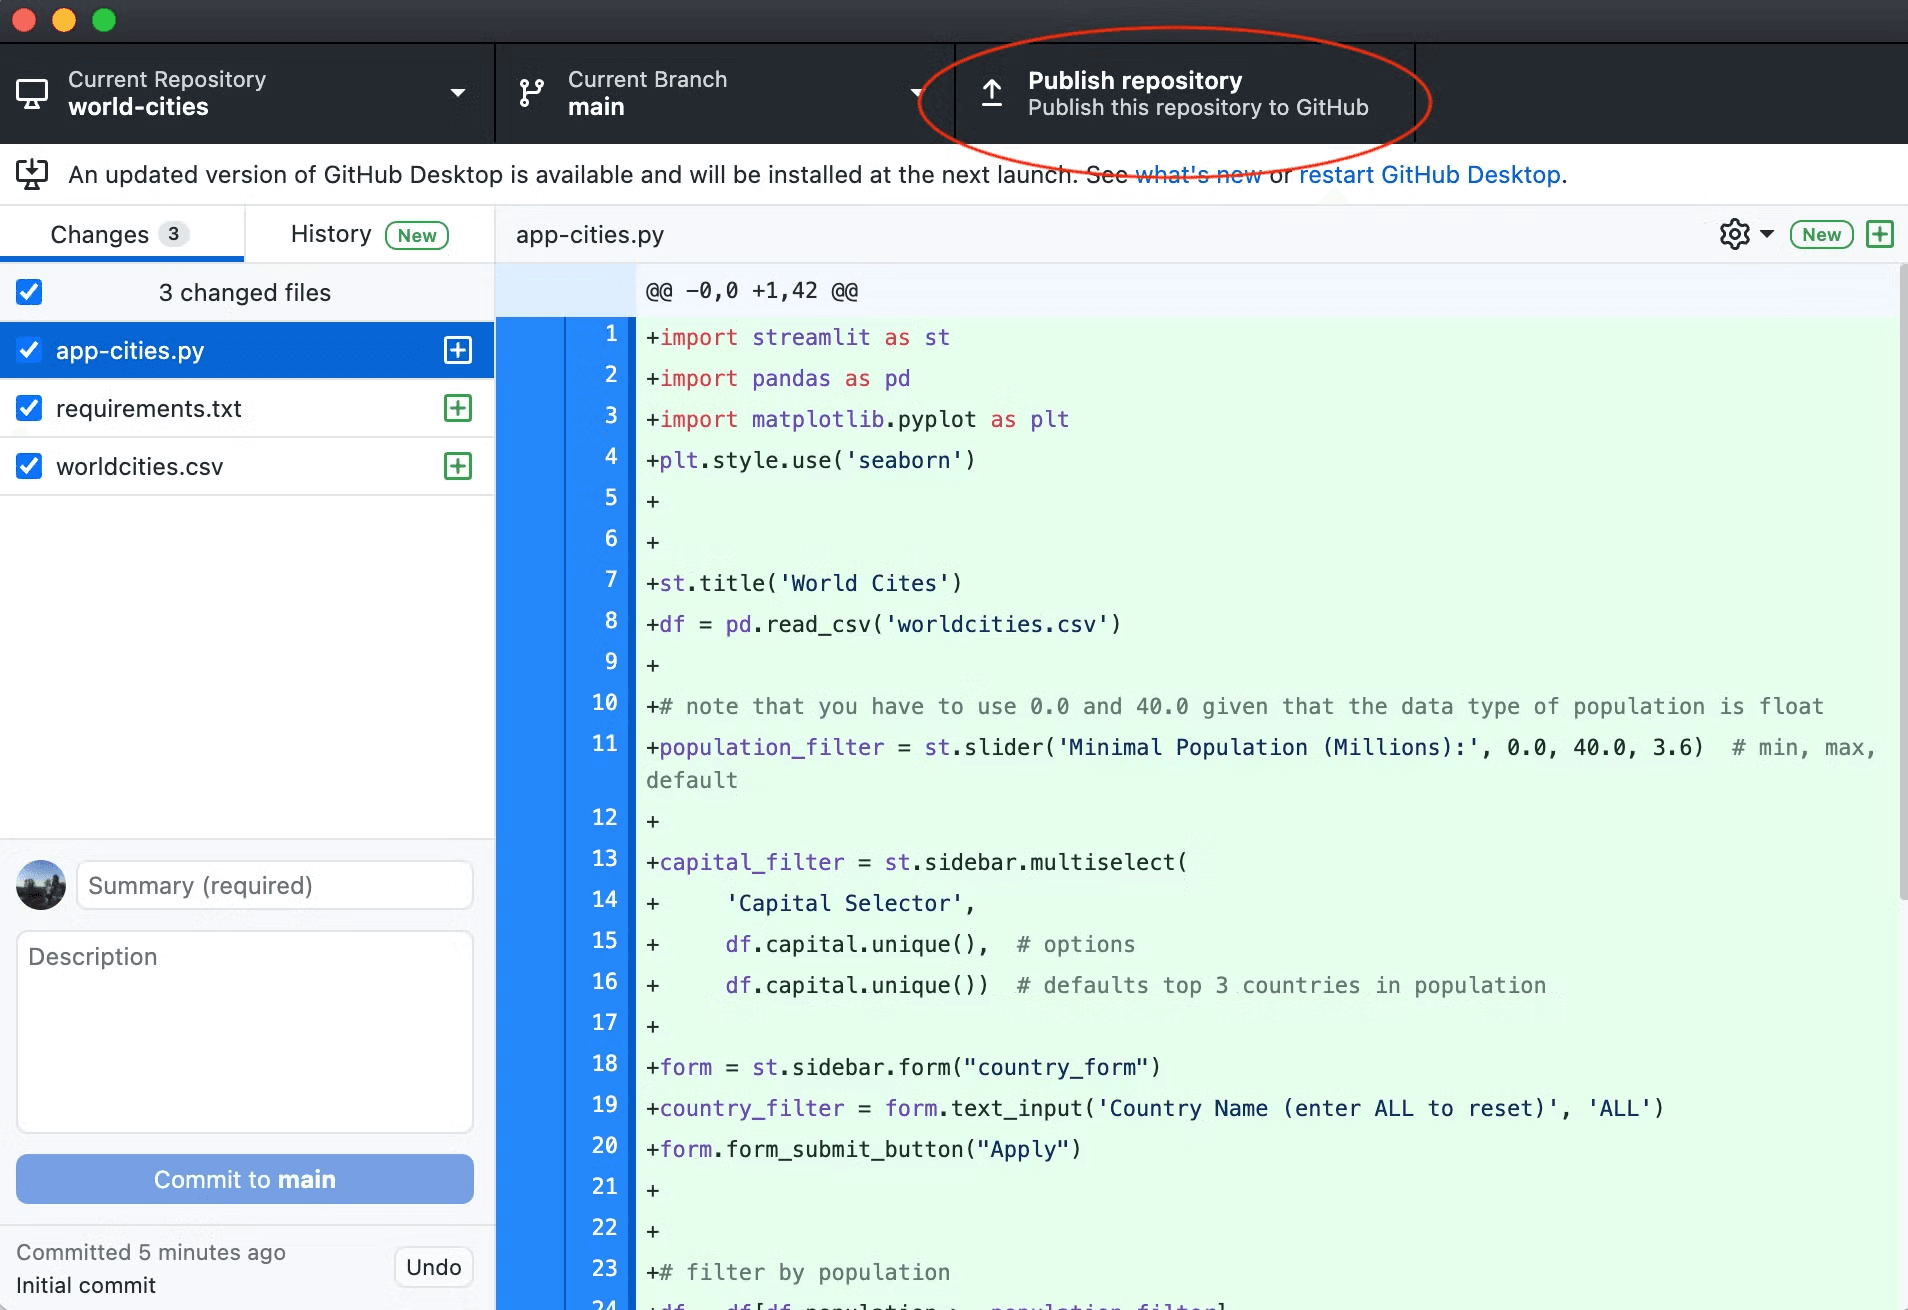Select diff line number 18
This screenshot has width=1908, height=1310.
[x=604, y=1063]
